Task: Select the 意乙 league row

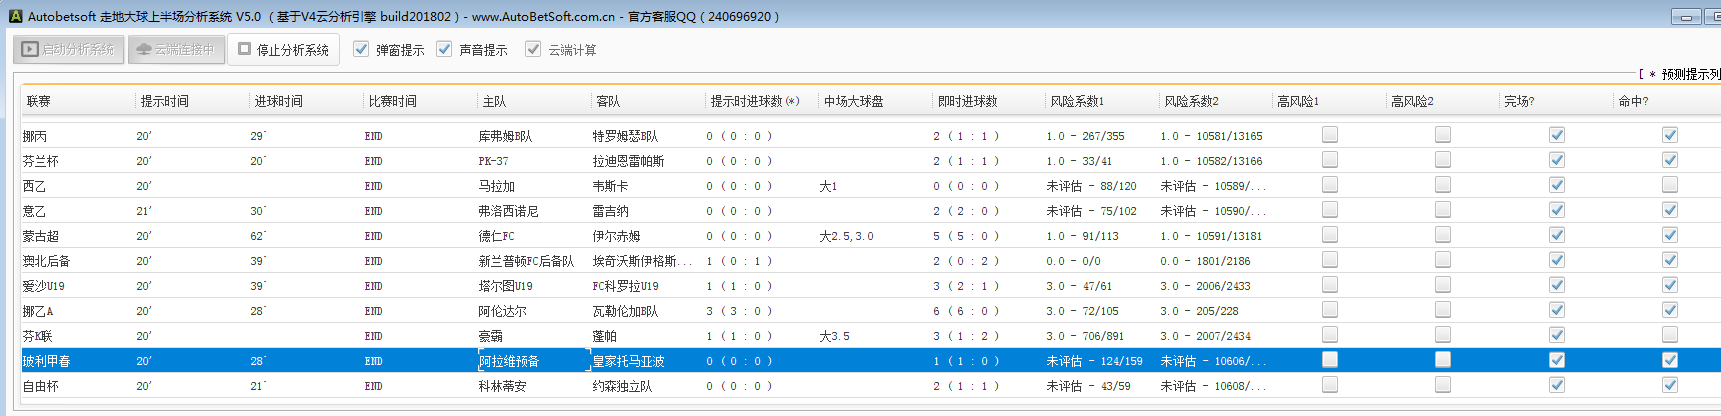Action: [x=35, y=211]
